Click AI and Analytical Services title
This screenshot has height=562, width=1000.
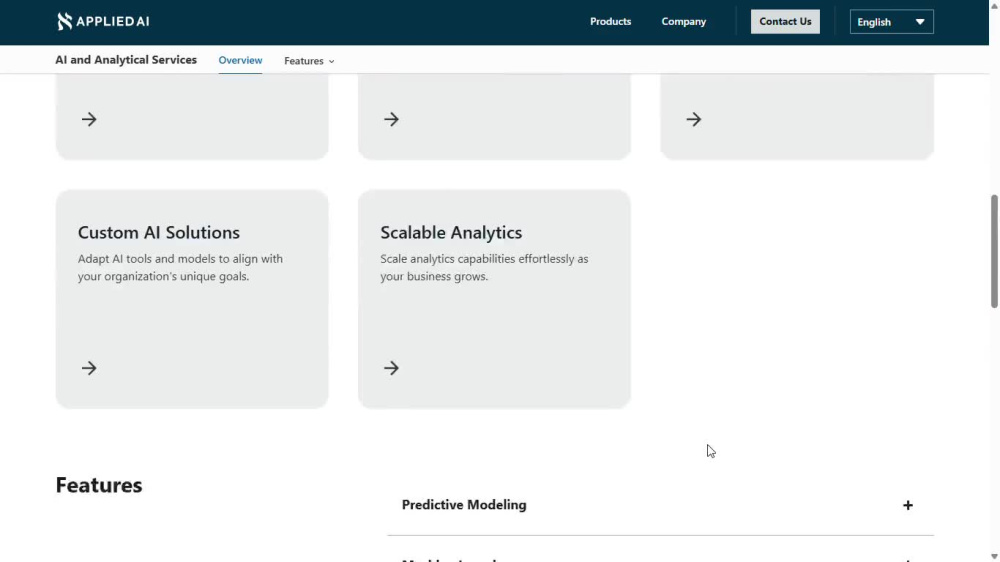pos(126,60)
